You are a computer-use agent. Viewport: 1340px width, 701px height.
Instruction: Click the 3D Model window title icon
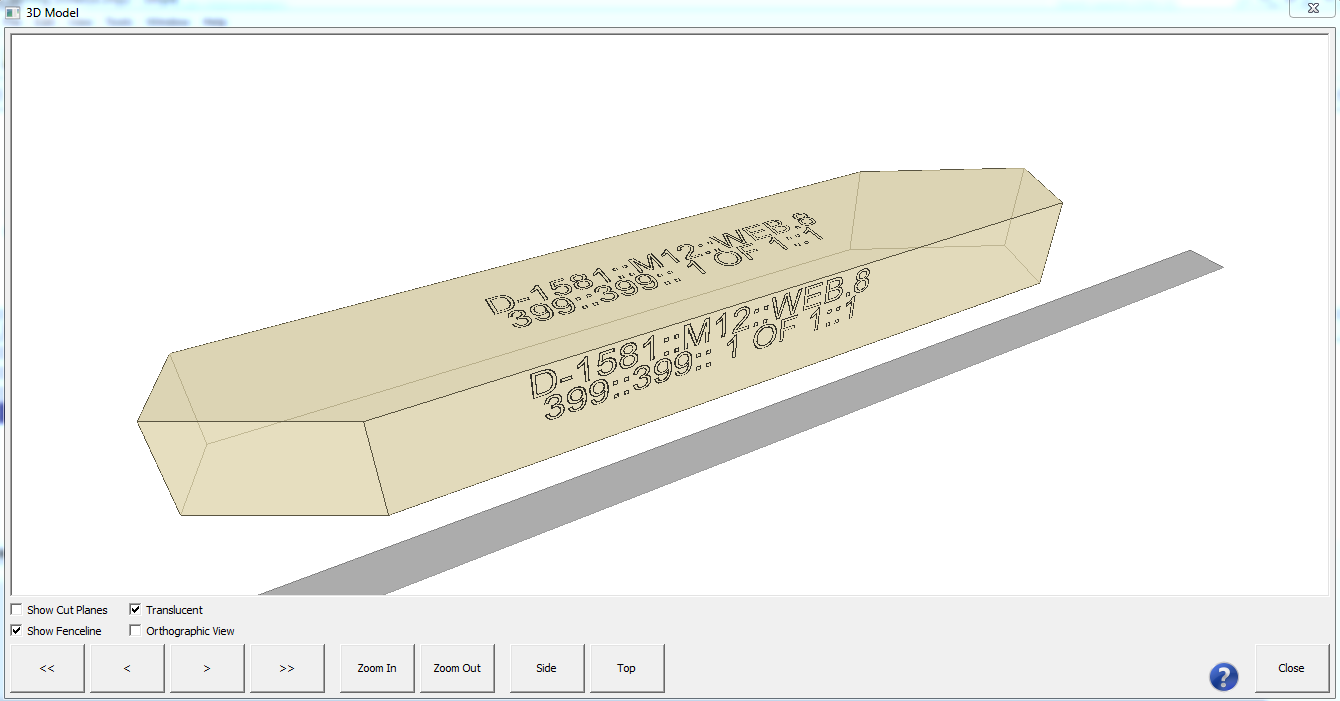12,12
